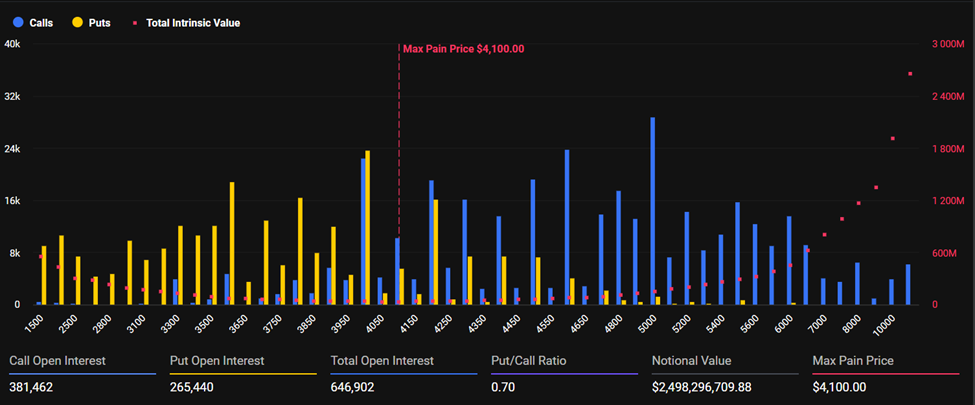Toggle Total Intrinsic Value legend entry
This screenshot has width=975, height=405.
point(188,22)
